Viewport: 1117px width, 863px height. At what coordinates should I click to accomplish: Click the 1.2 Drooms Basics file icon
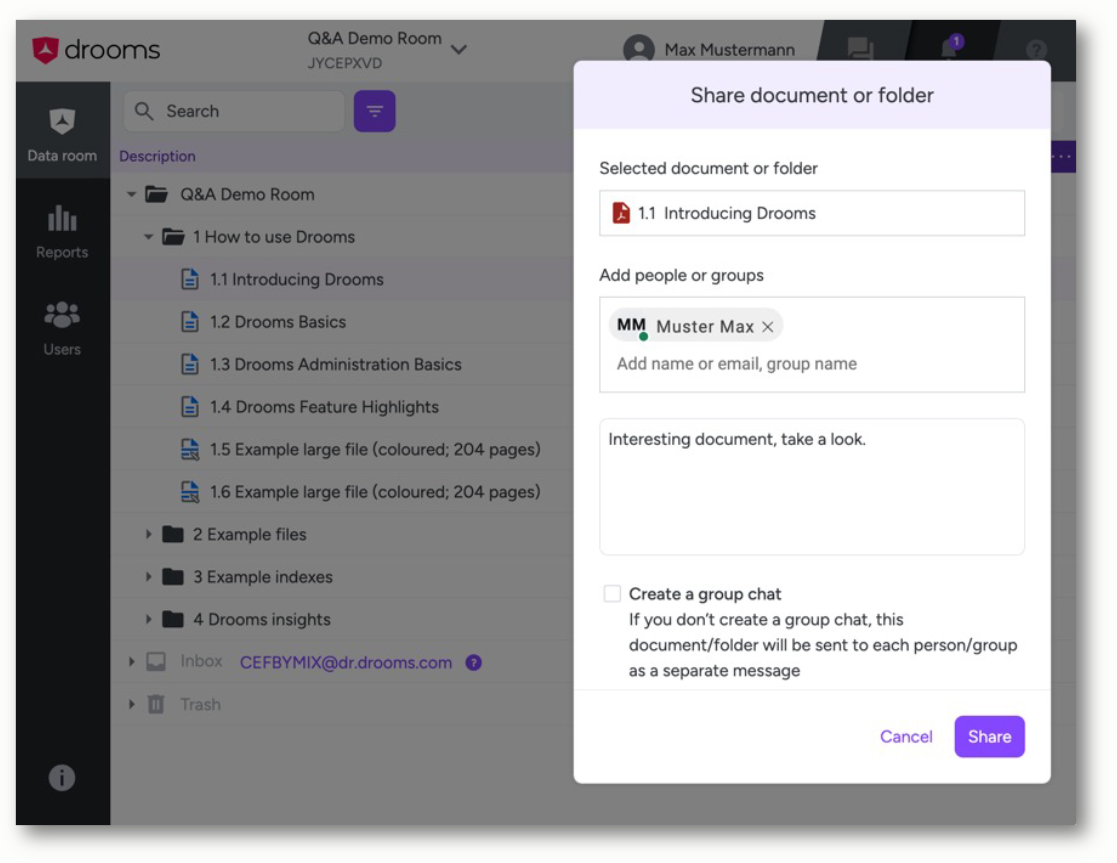pyautogui.click(x=189, y=322)
